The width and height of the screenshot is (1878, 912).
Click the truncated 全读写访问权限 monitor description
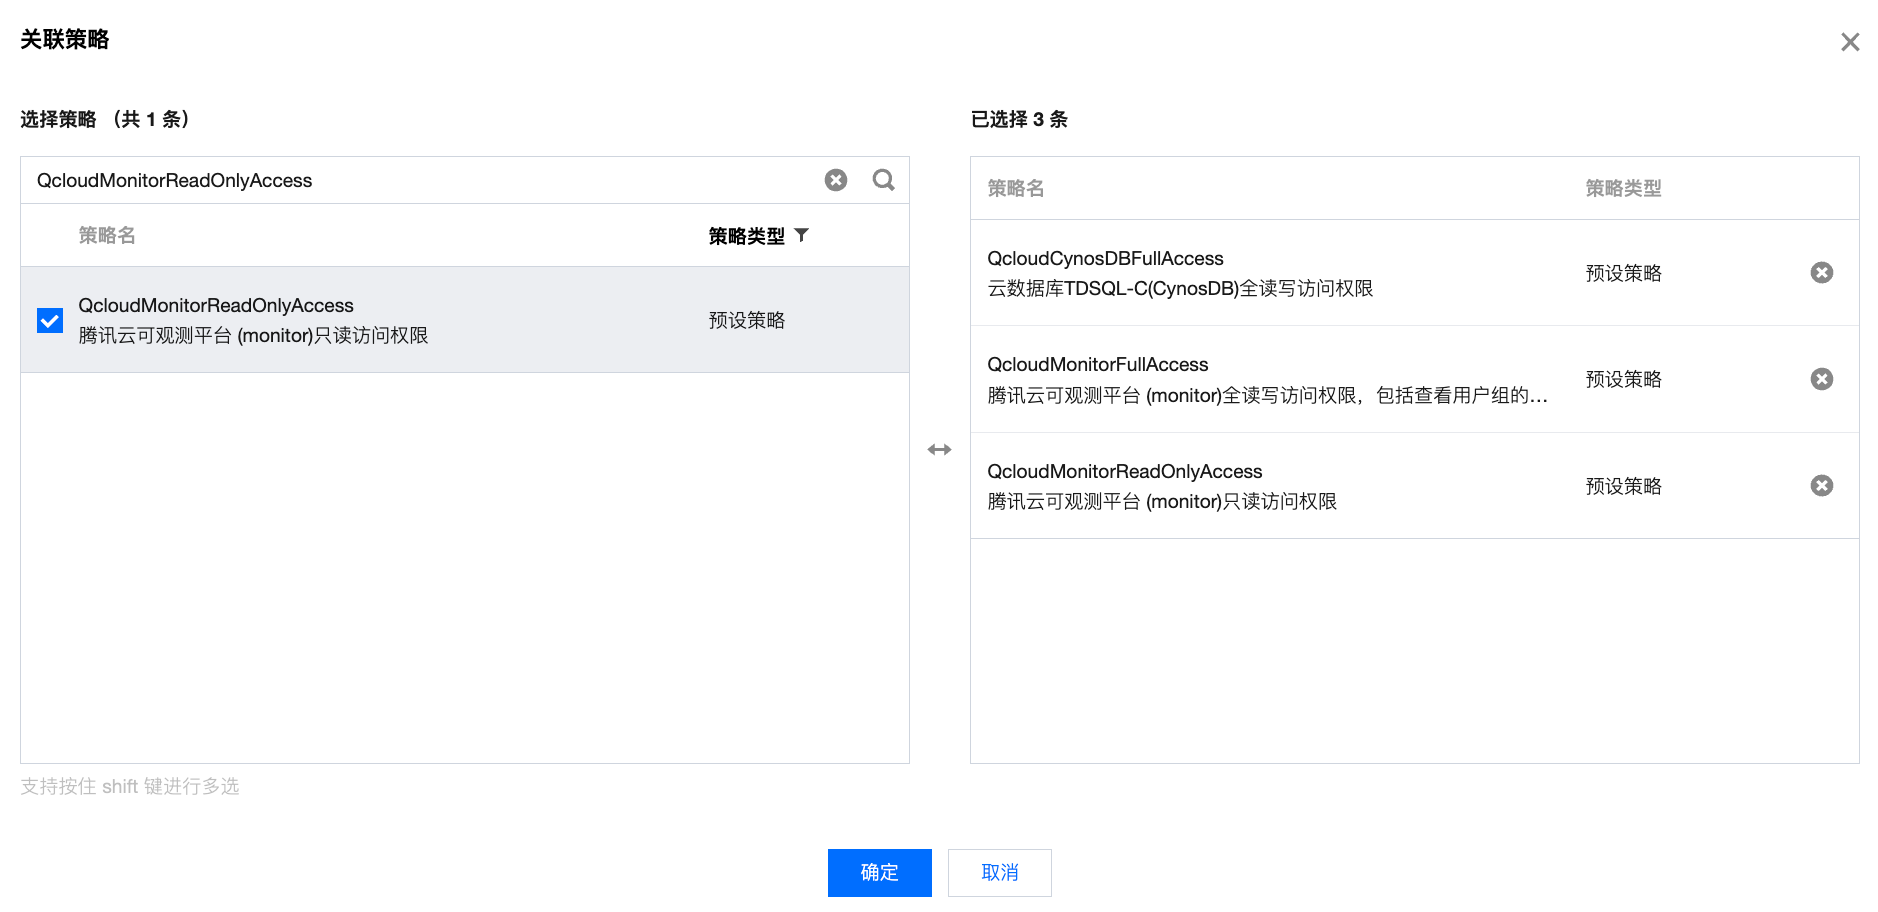coord(1268,395)
